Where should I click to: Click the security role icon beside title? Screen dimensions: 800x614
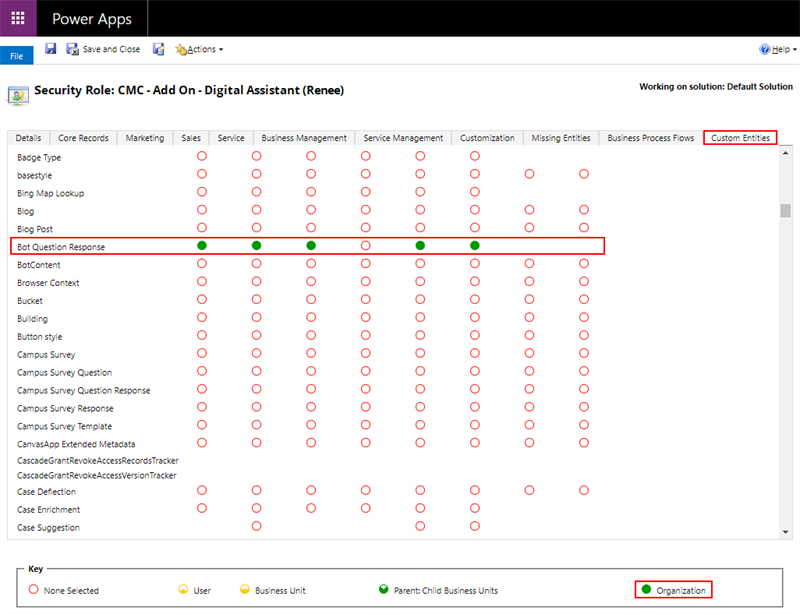(18, 94)
